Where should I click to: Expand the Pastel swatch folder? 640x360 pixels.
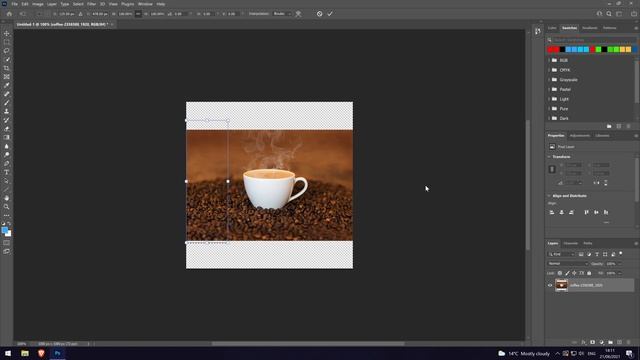[549, 89]
